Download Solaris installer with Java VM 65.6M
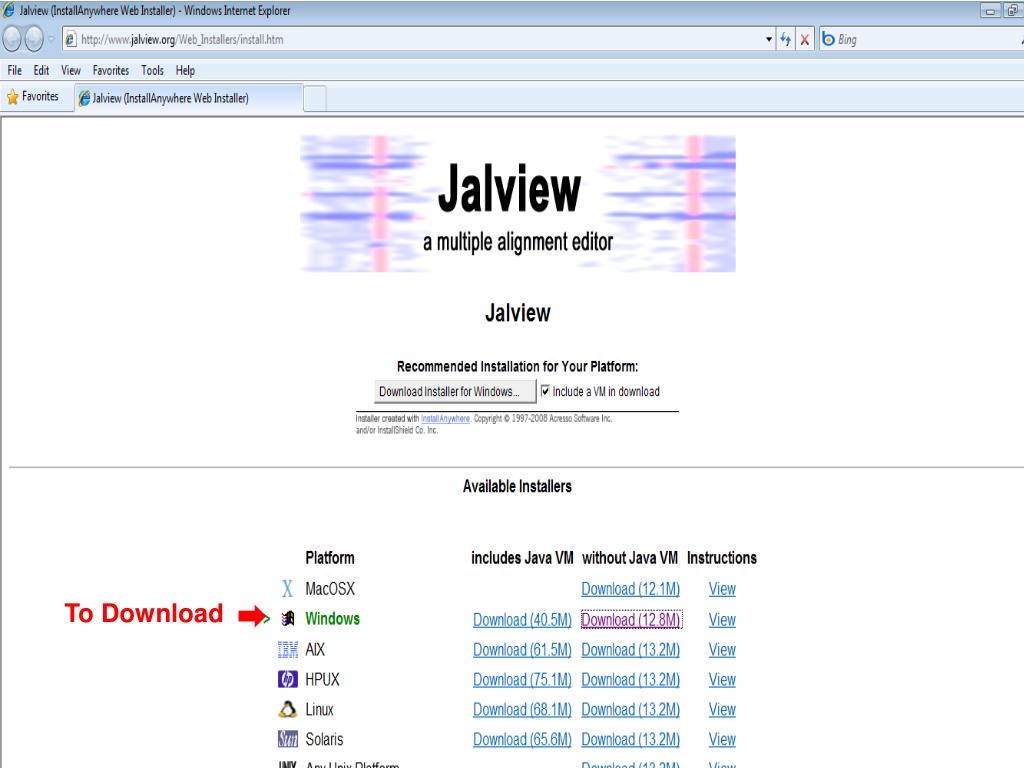This screenshot has height=768, width=1024. point(522,739)
